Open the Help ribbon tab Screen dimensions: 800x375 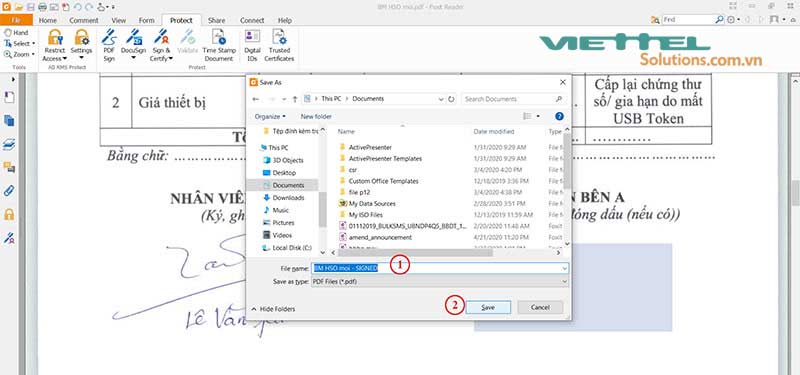click(285, 20)
